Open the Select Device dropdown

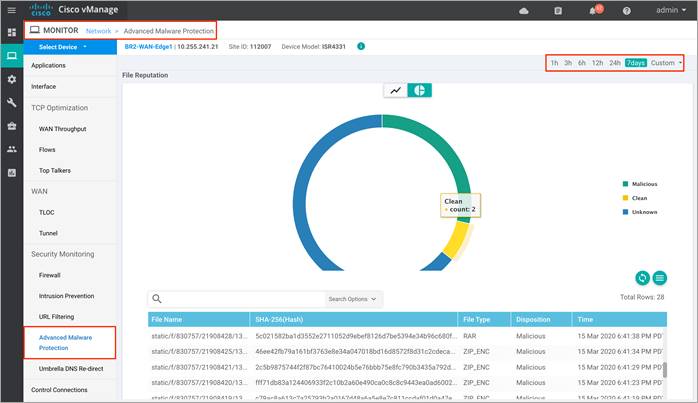point(70,47)
